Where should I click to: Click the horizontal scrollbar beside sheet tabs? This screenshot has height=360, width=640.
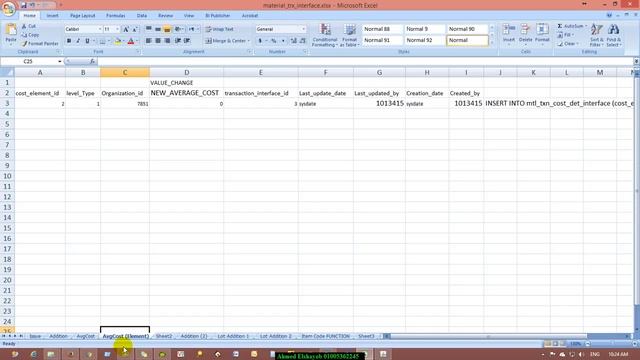pyautogui.click(x=508, y=336)
